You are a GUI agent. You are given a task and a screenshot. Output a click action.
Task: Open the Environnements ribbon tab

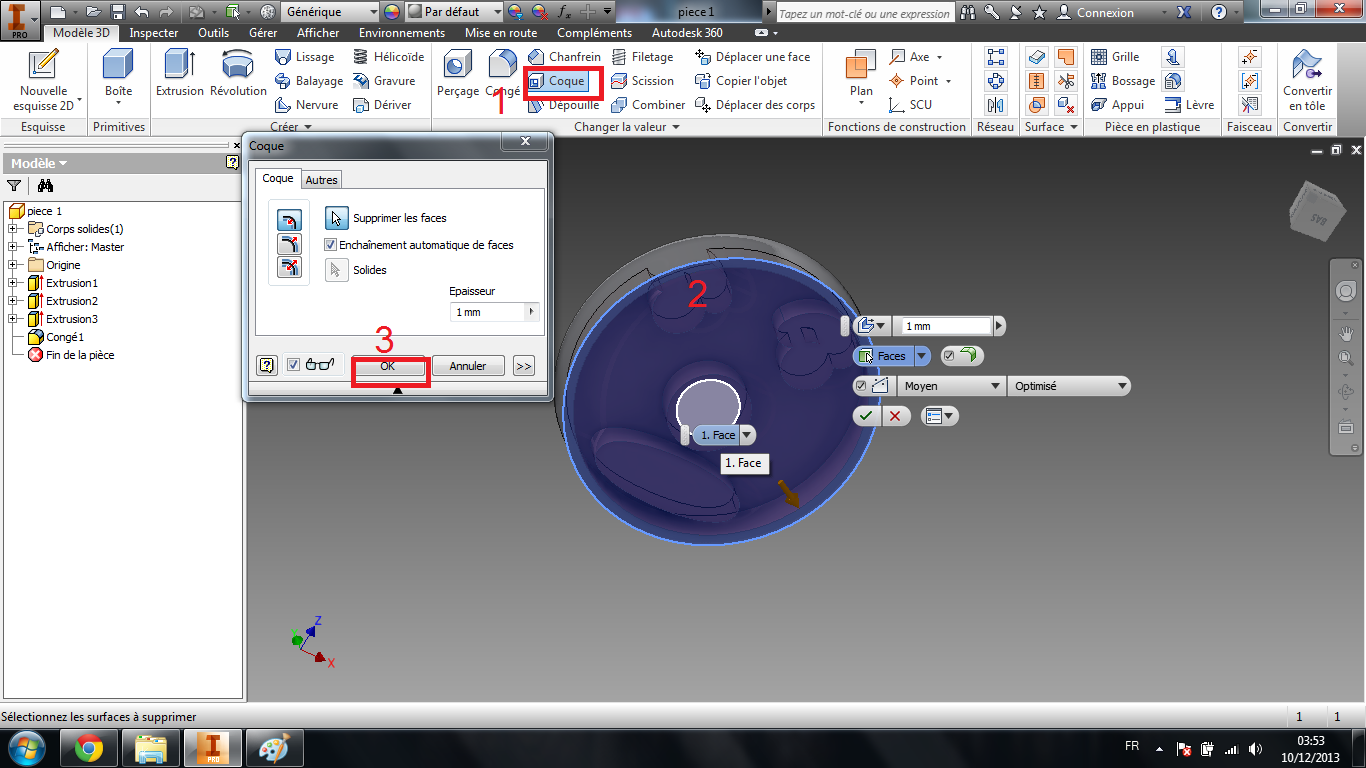tap(402, 33)
